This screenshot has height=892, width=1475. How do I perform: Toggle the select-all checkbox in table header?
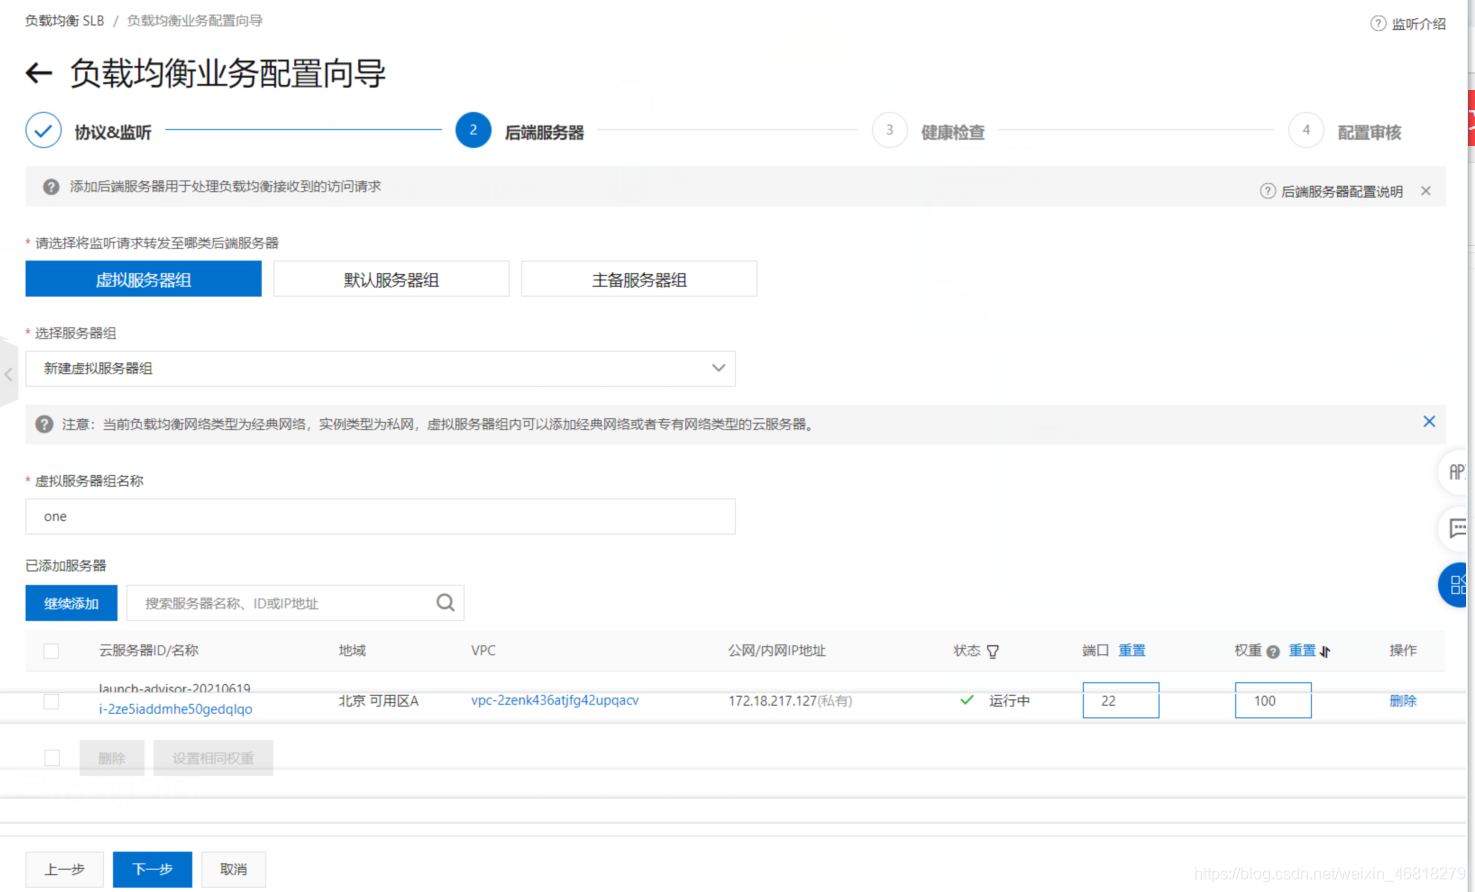[x=51, y=651]
